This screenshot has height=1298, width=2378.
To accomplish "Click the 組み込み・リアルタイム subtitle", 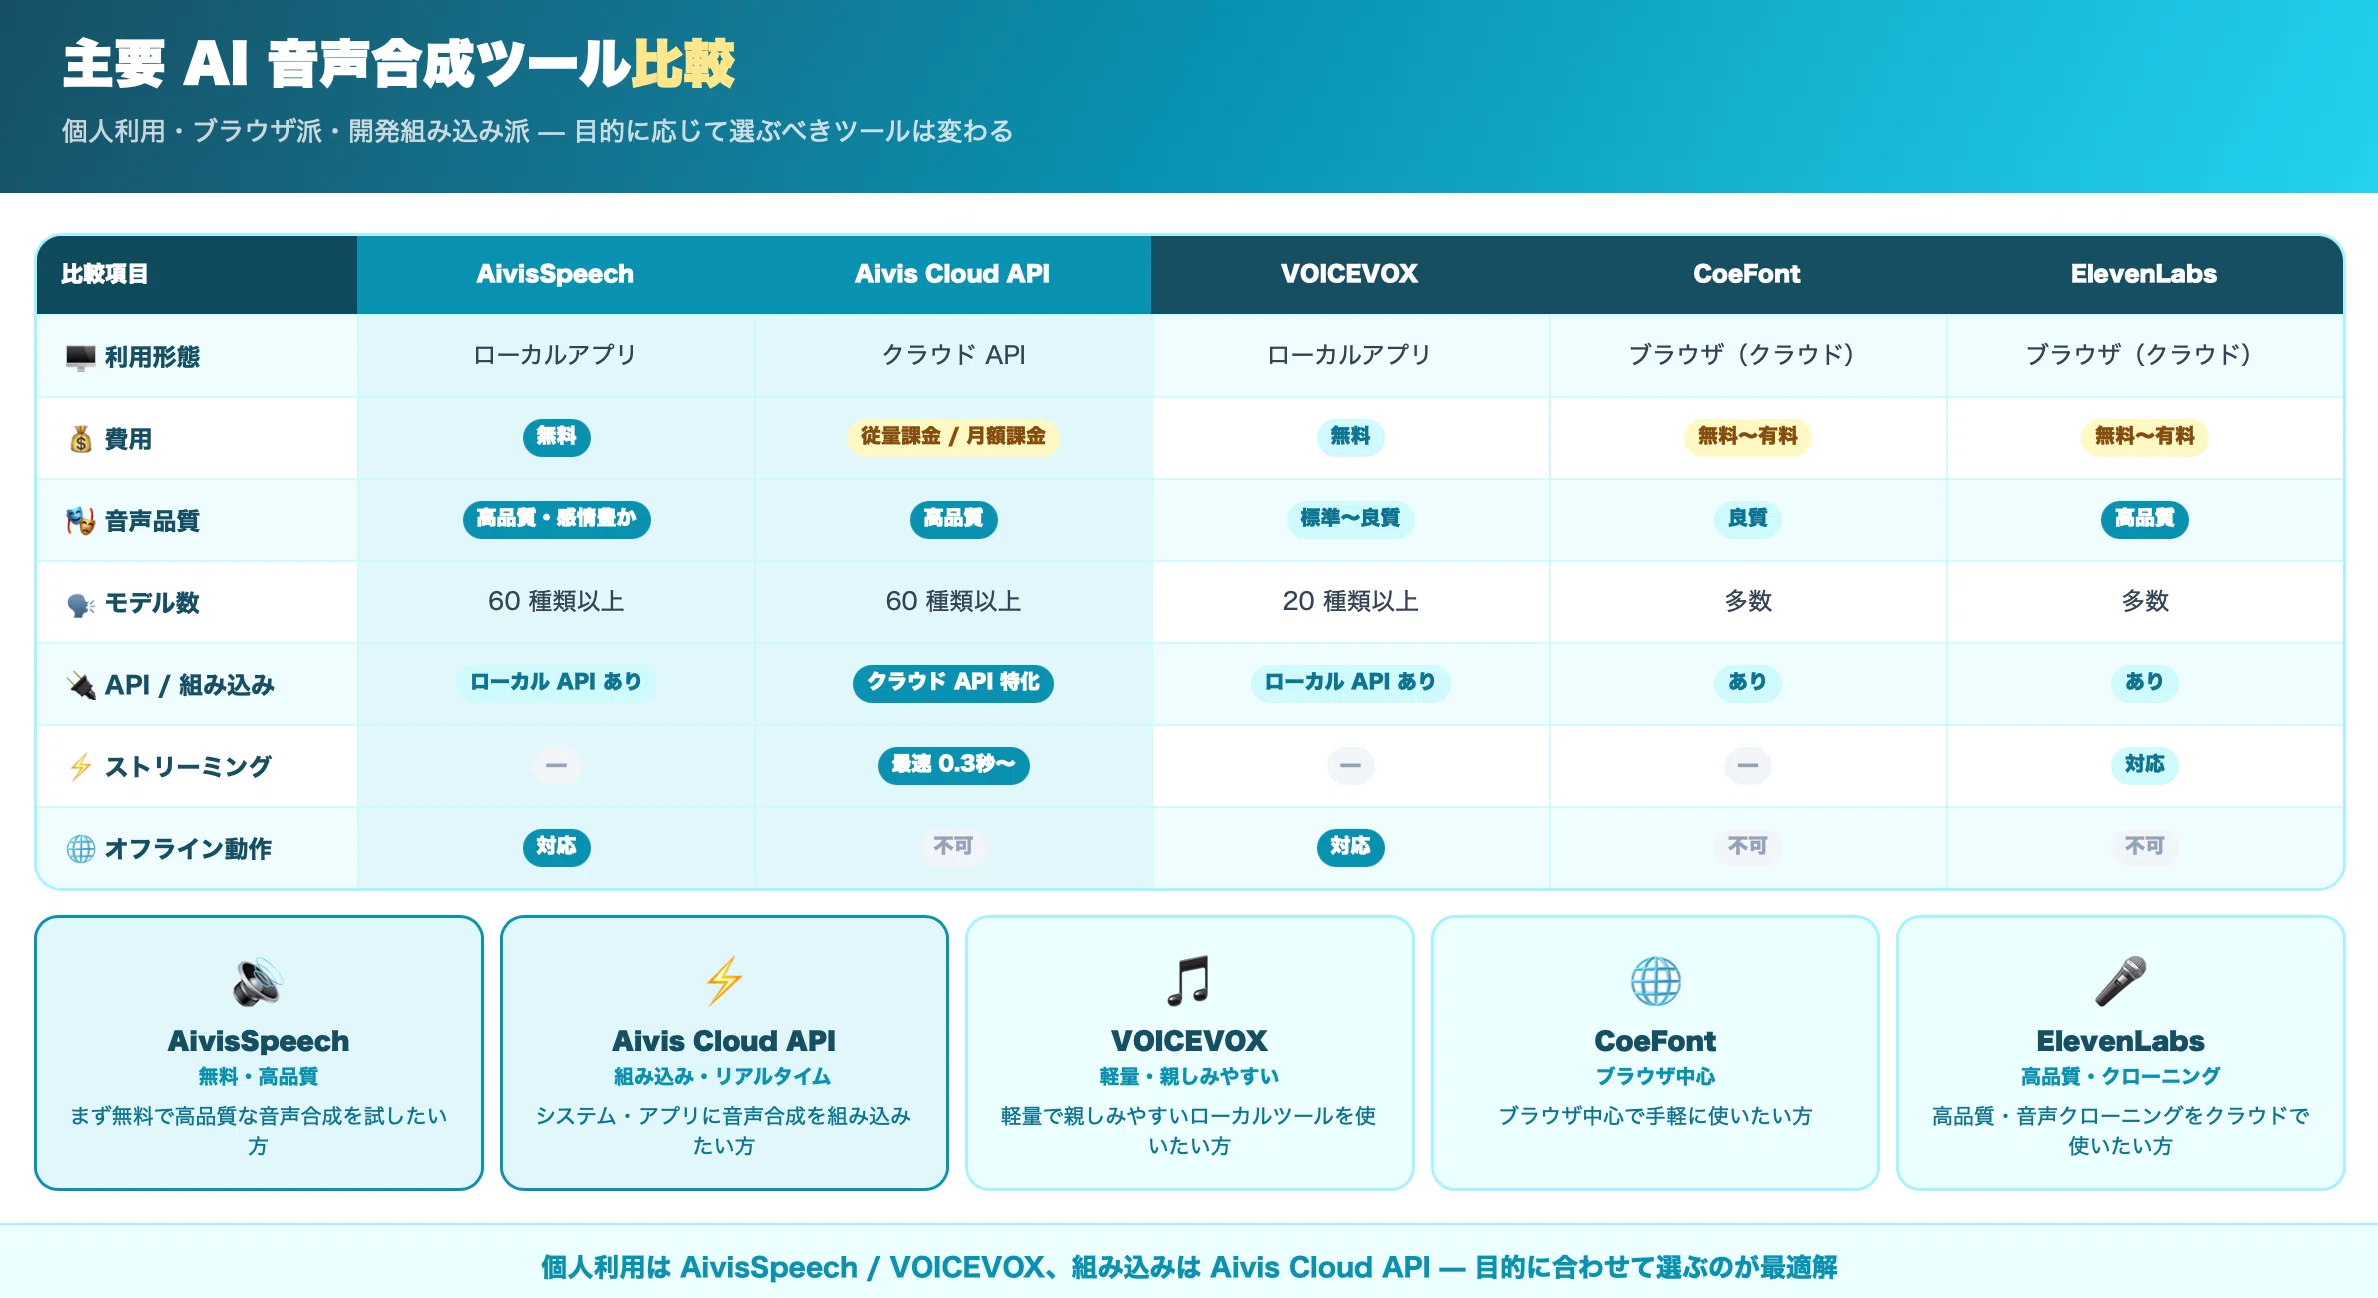I will coord(724,1077).
